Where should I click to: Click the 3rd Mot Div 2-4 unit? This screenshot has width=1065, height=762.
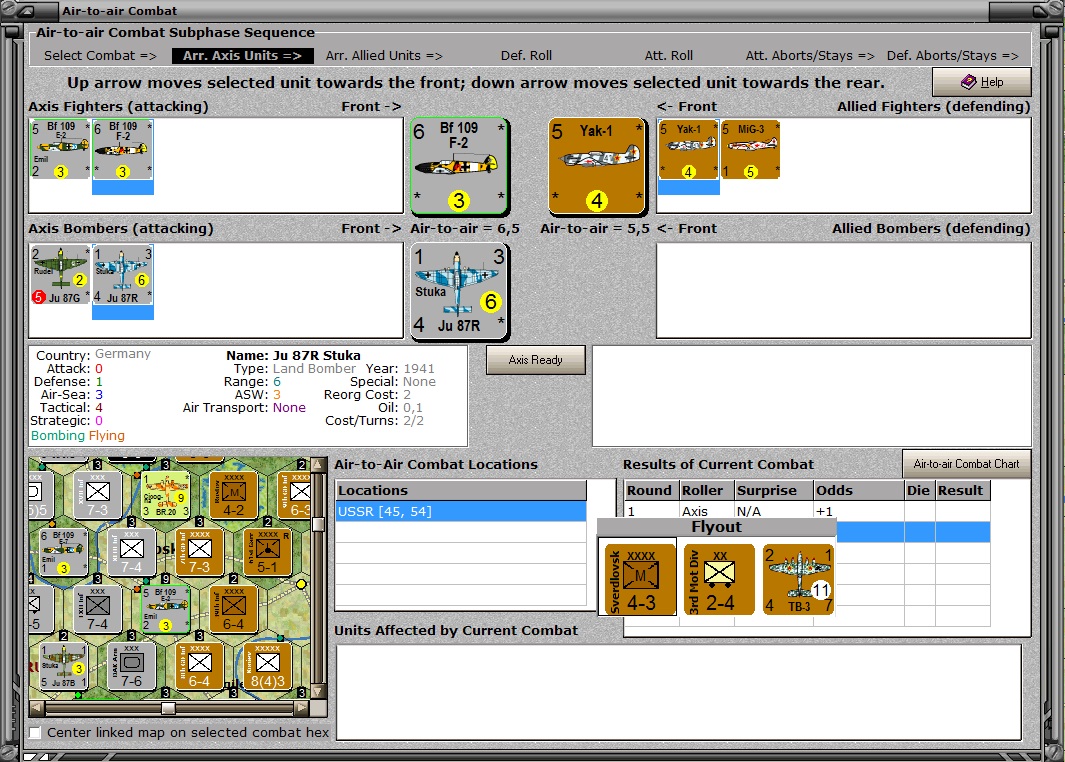[719, 579]
